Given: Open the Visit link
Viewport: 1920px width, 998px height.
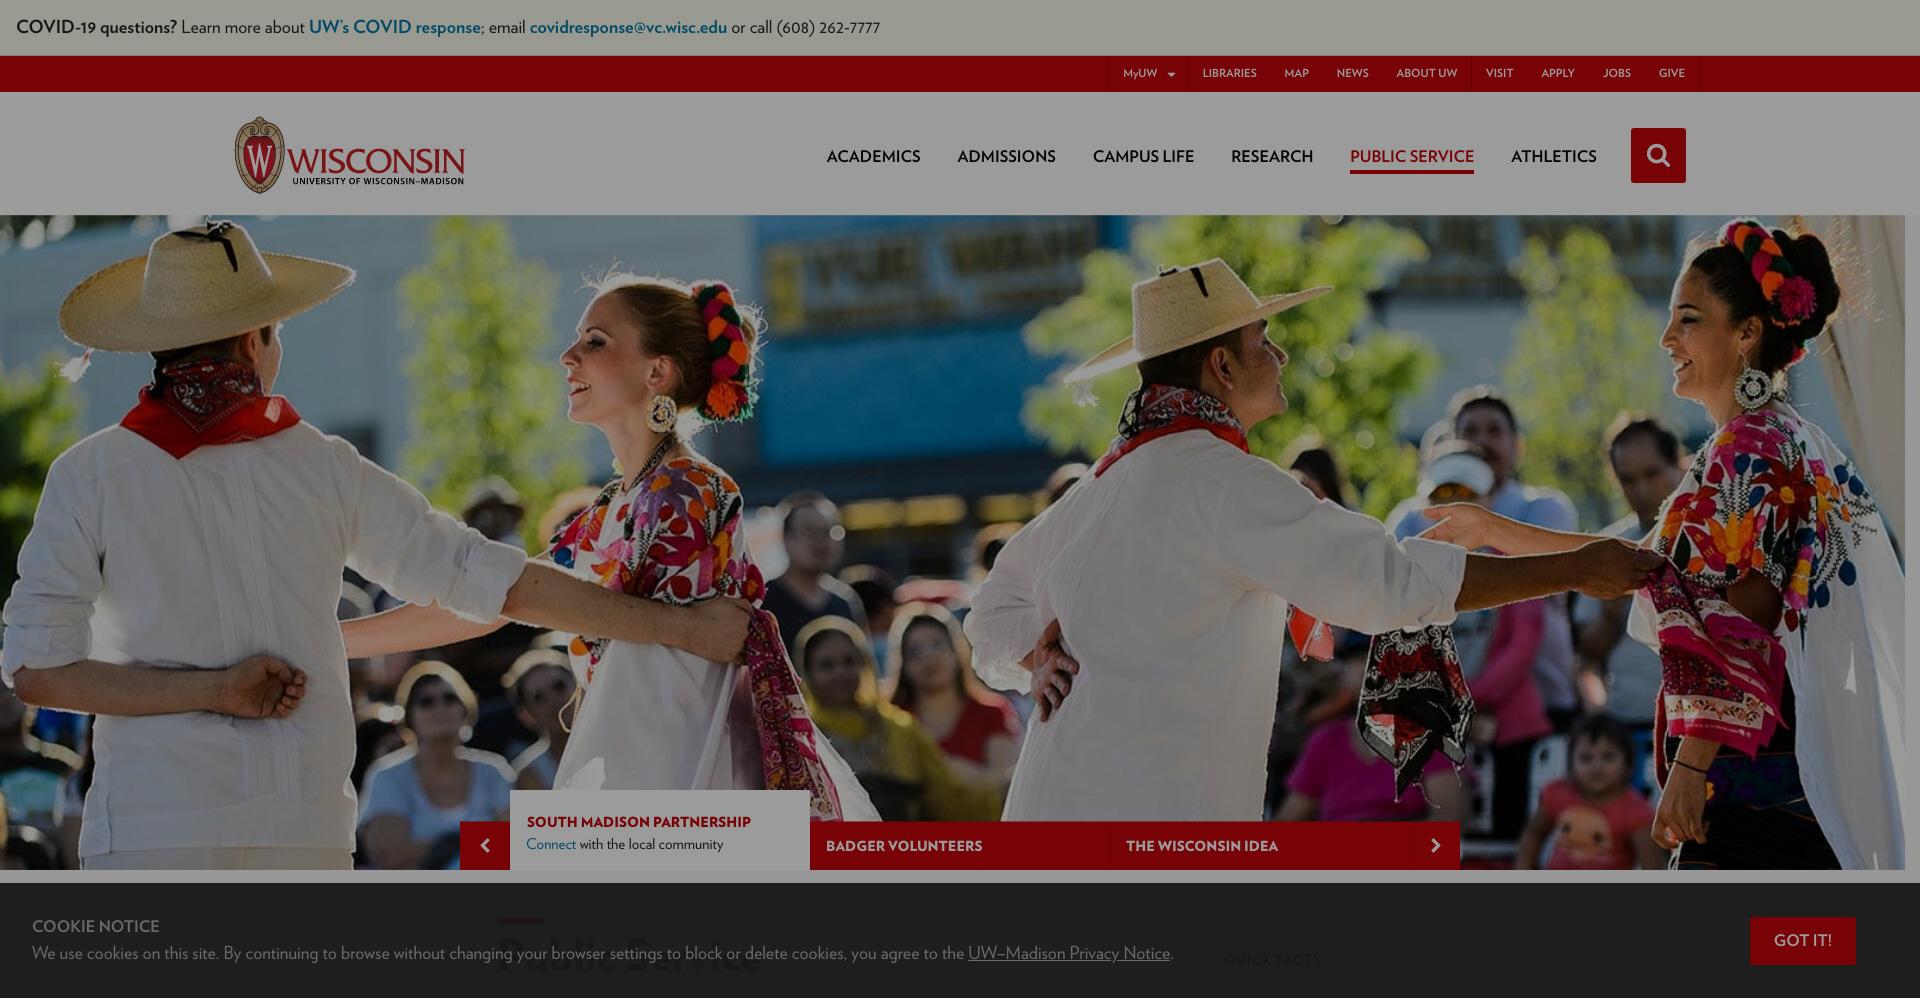Looking at the screenshot, I should click(x=1499, y=74).
